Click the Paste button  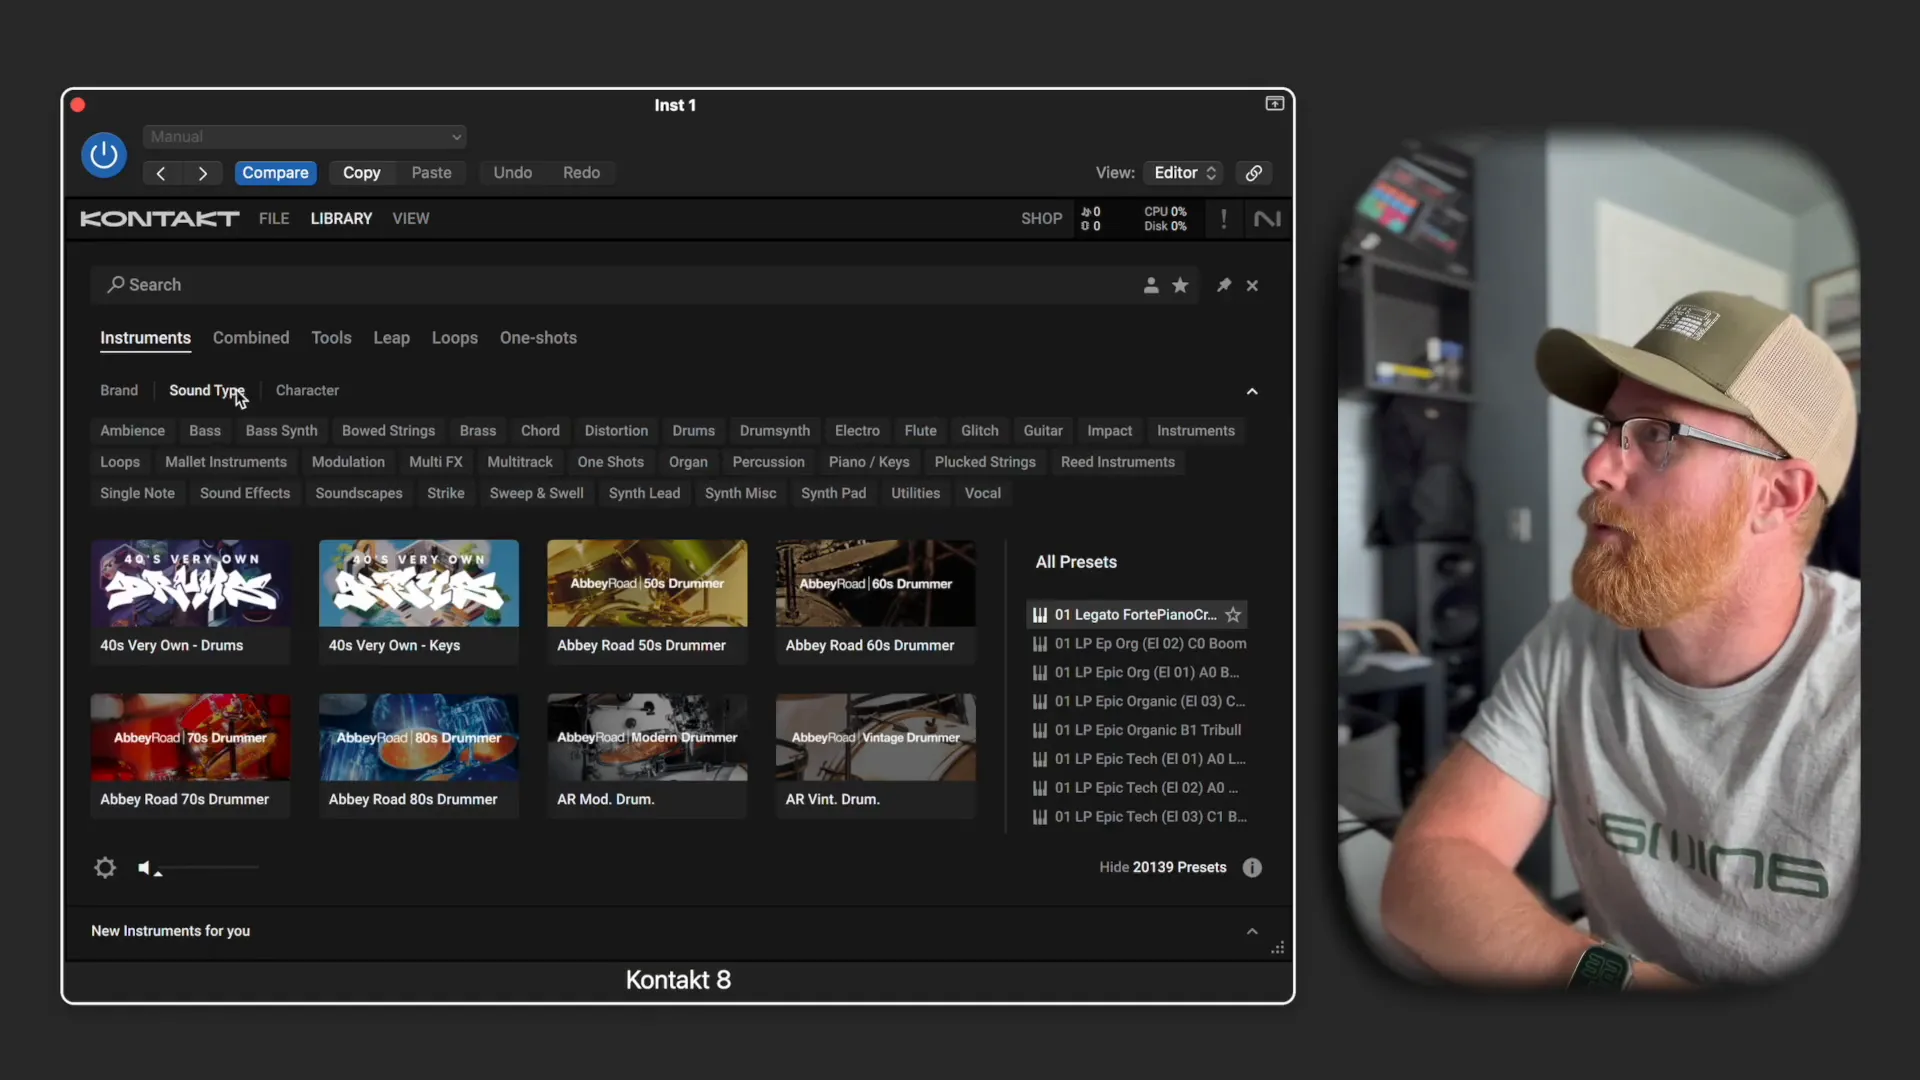(x=431, y=173)
